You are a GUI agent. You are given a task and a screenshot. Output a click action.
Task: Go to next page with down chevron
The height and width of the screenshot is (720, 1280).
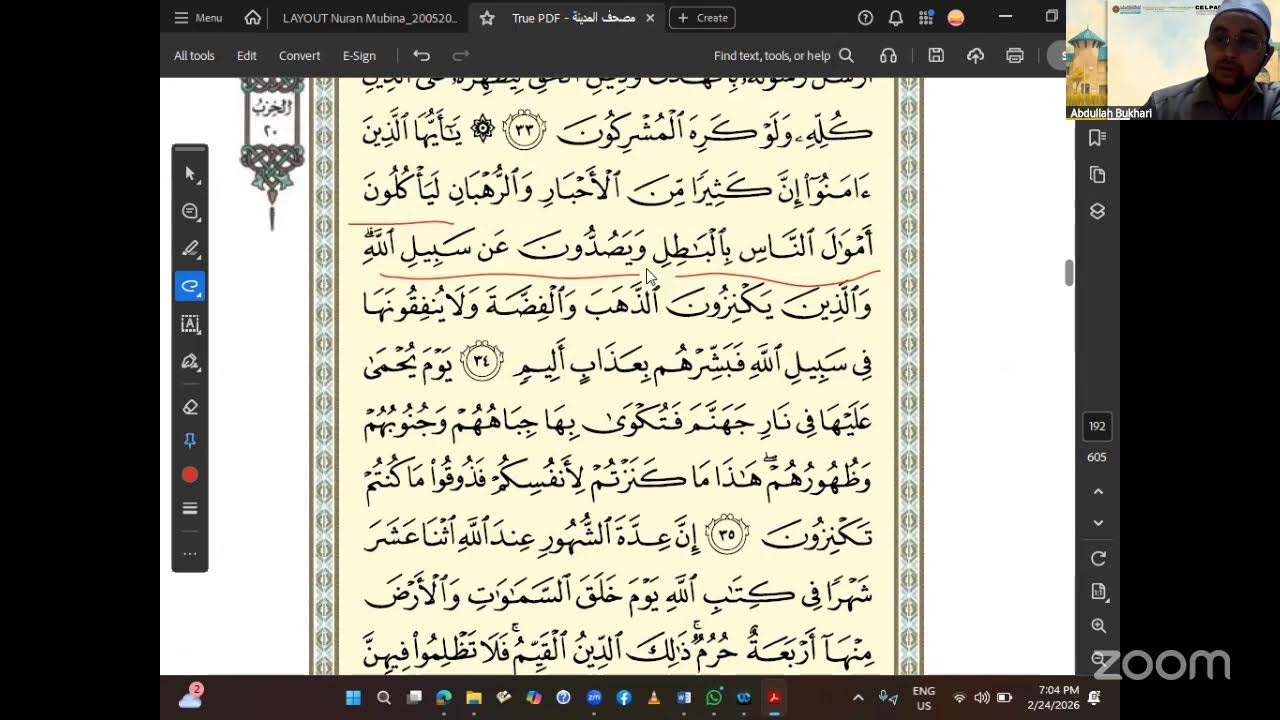(x=1098, y=523)
